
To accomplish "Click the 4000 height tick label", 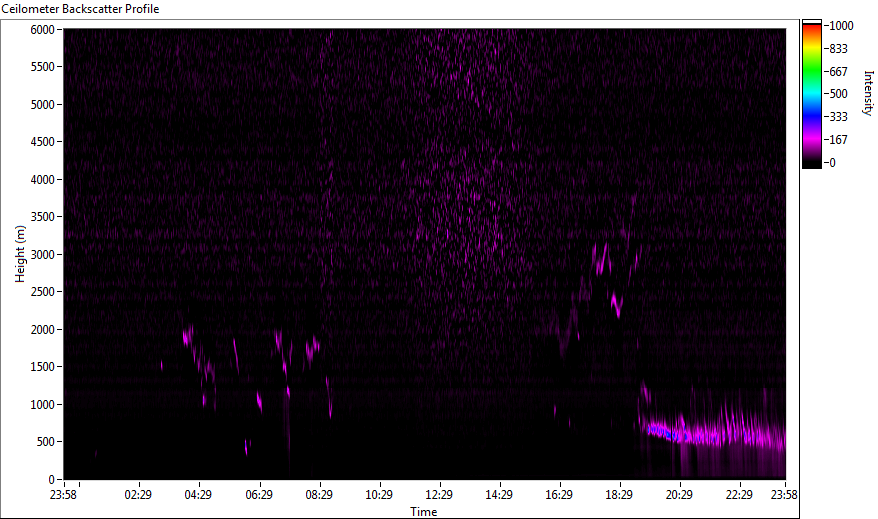I will 43,180.
